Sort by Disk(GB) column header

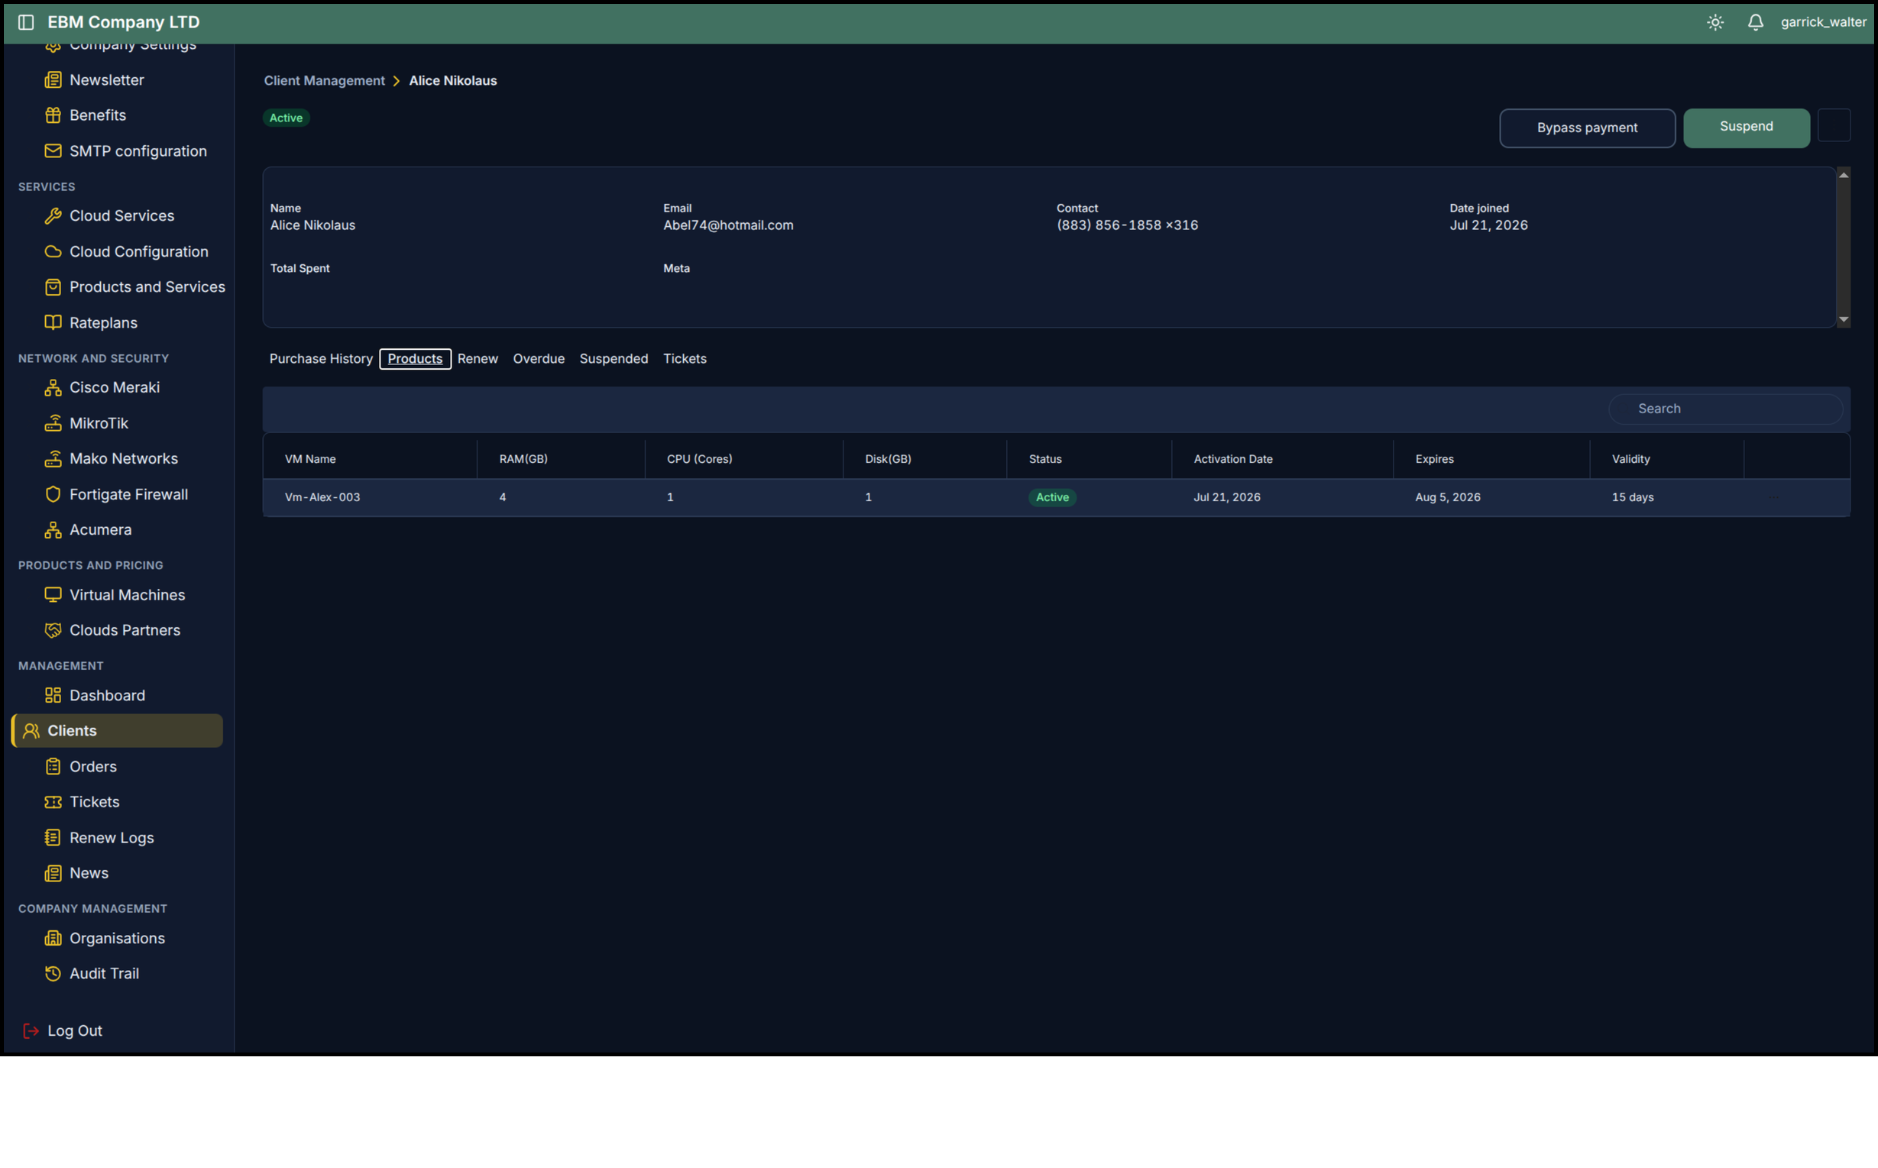click(x=888, y=459)
